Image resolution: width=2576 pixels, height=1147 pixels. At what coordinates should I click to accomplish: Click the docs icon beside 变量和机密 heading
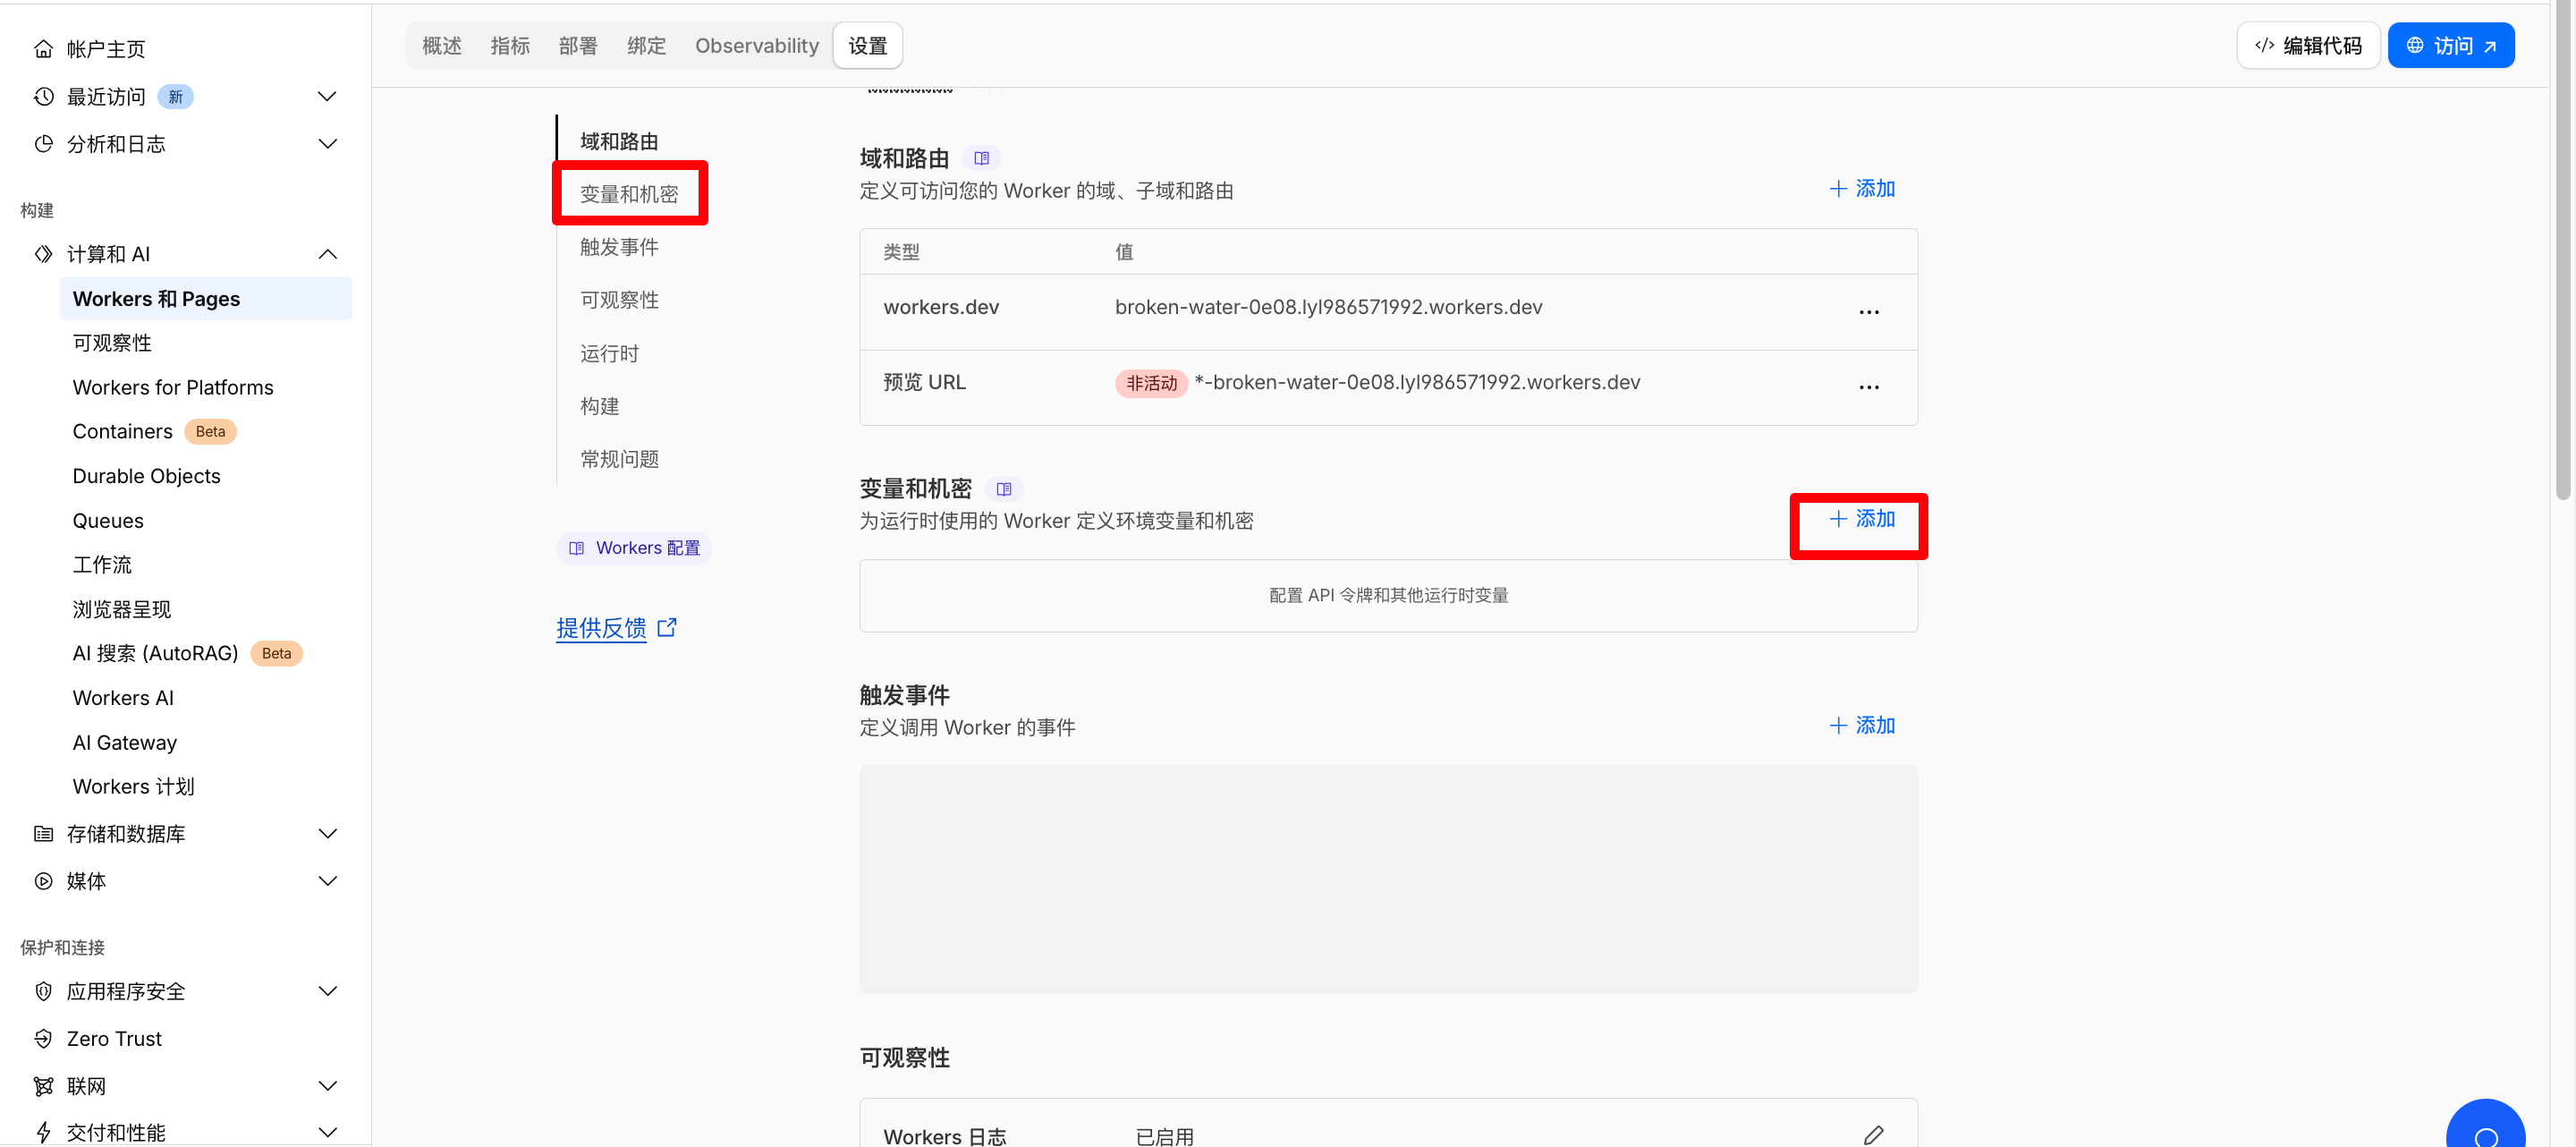pyautogui.click(x=1003, y=489)
